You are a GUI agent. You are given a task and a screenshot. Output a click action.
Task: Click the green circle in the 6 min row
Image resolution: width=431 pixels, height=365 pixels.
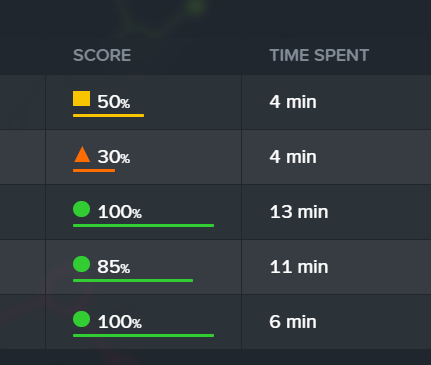click(x=82, y=319)
